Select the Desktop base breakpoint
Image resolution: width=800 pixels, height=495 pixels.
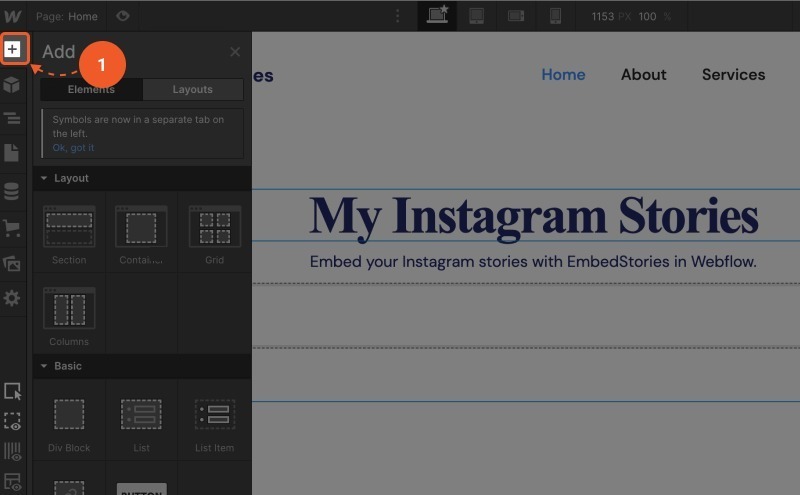pos(437,16)
